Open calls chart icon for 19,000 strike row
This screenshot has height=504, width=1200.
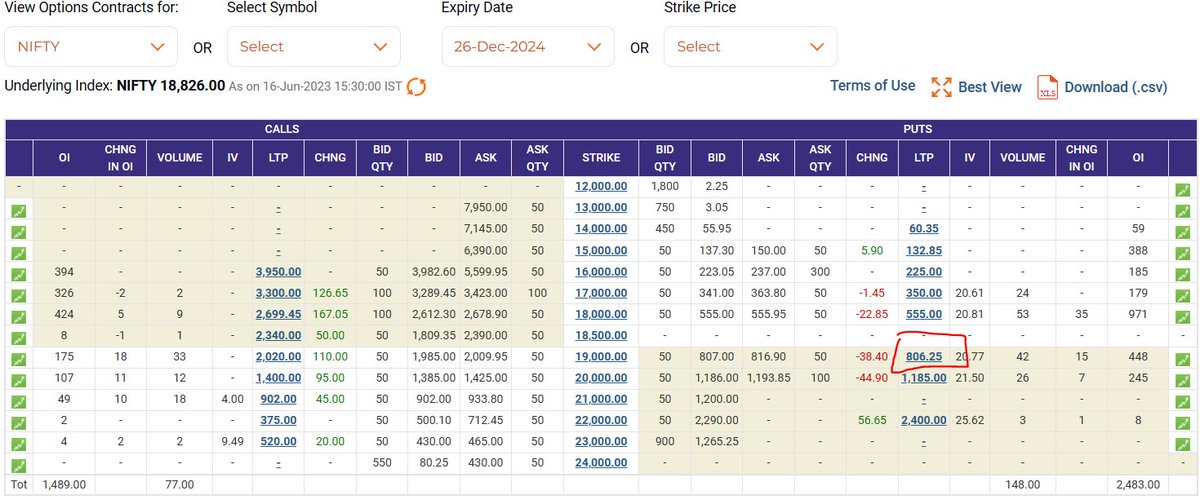tap(18, 359)
